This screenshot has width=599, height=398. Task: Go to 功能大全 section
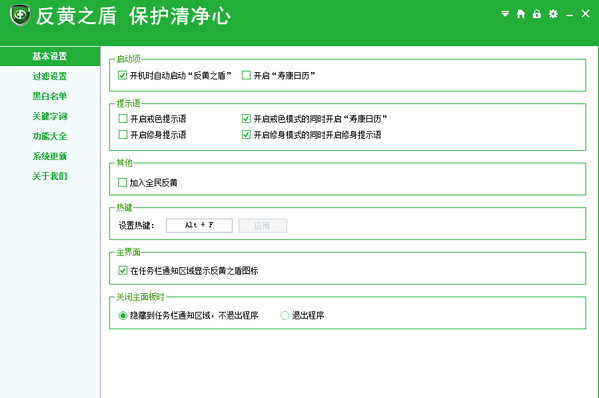click(x=50, y=136)
